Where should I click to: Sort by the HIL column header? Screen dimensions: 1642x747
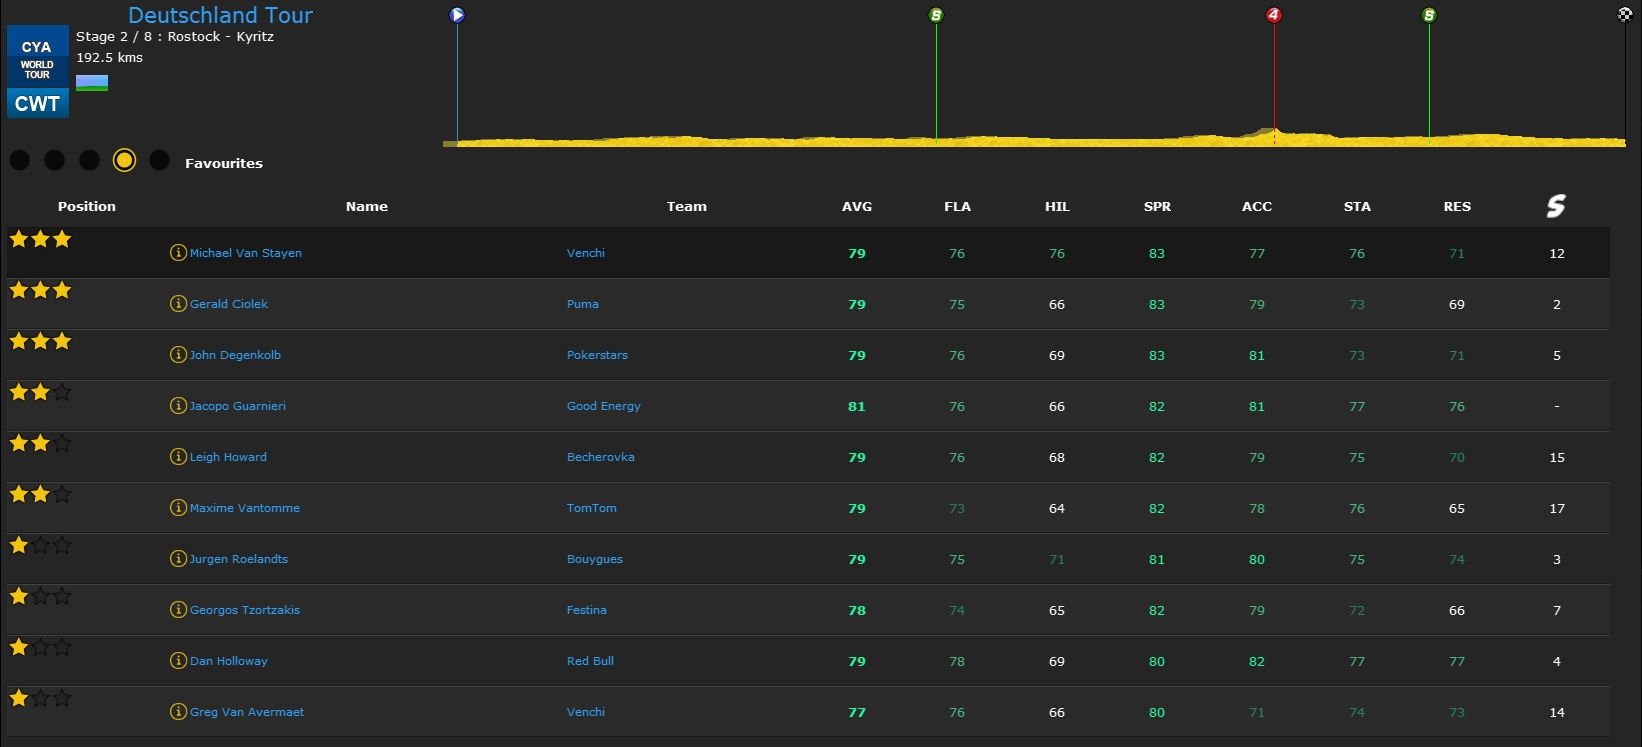1057,206
